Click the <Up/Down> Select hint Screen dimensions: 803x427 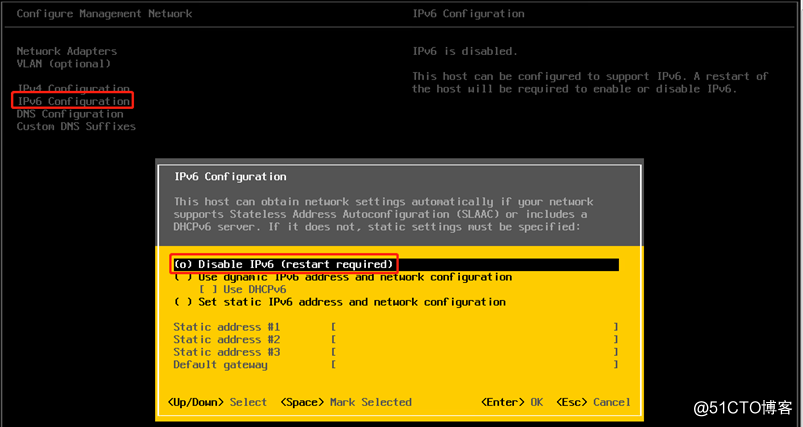tap(217, 402)
